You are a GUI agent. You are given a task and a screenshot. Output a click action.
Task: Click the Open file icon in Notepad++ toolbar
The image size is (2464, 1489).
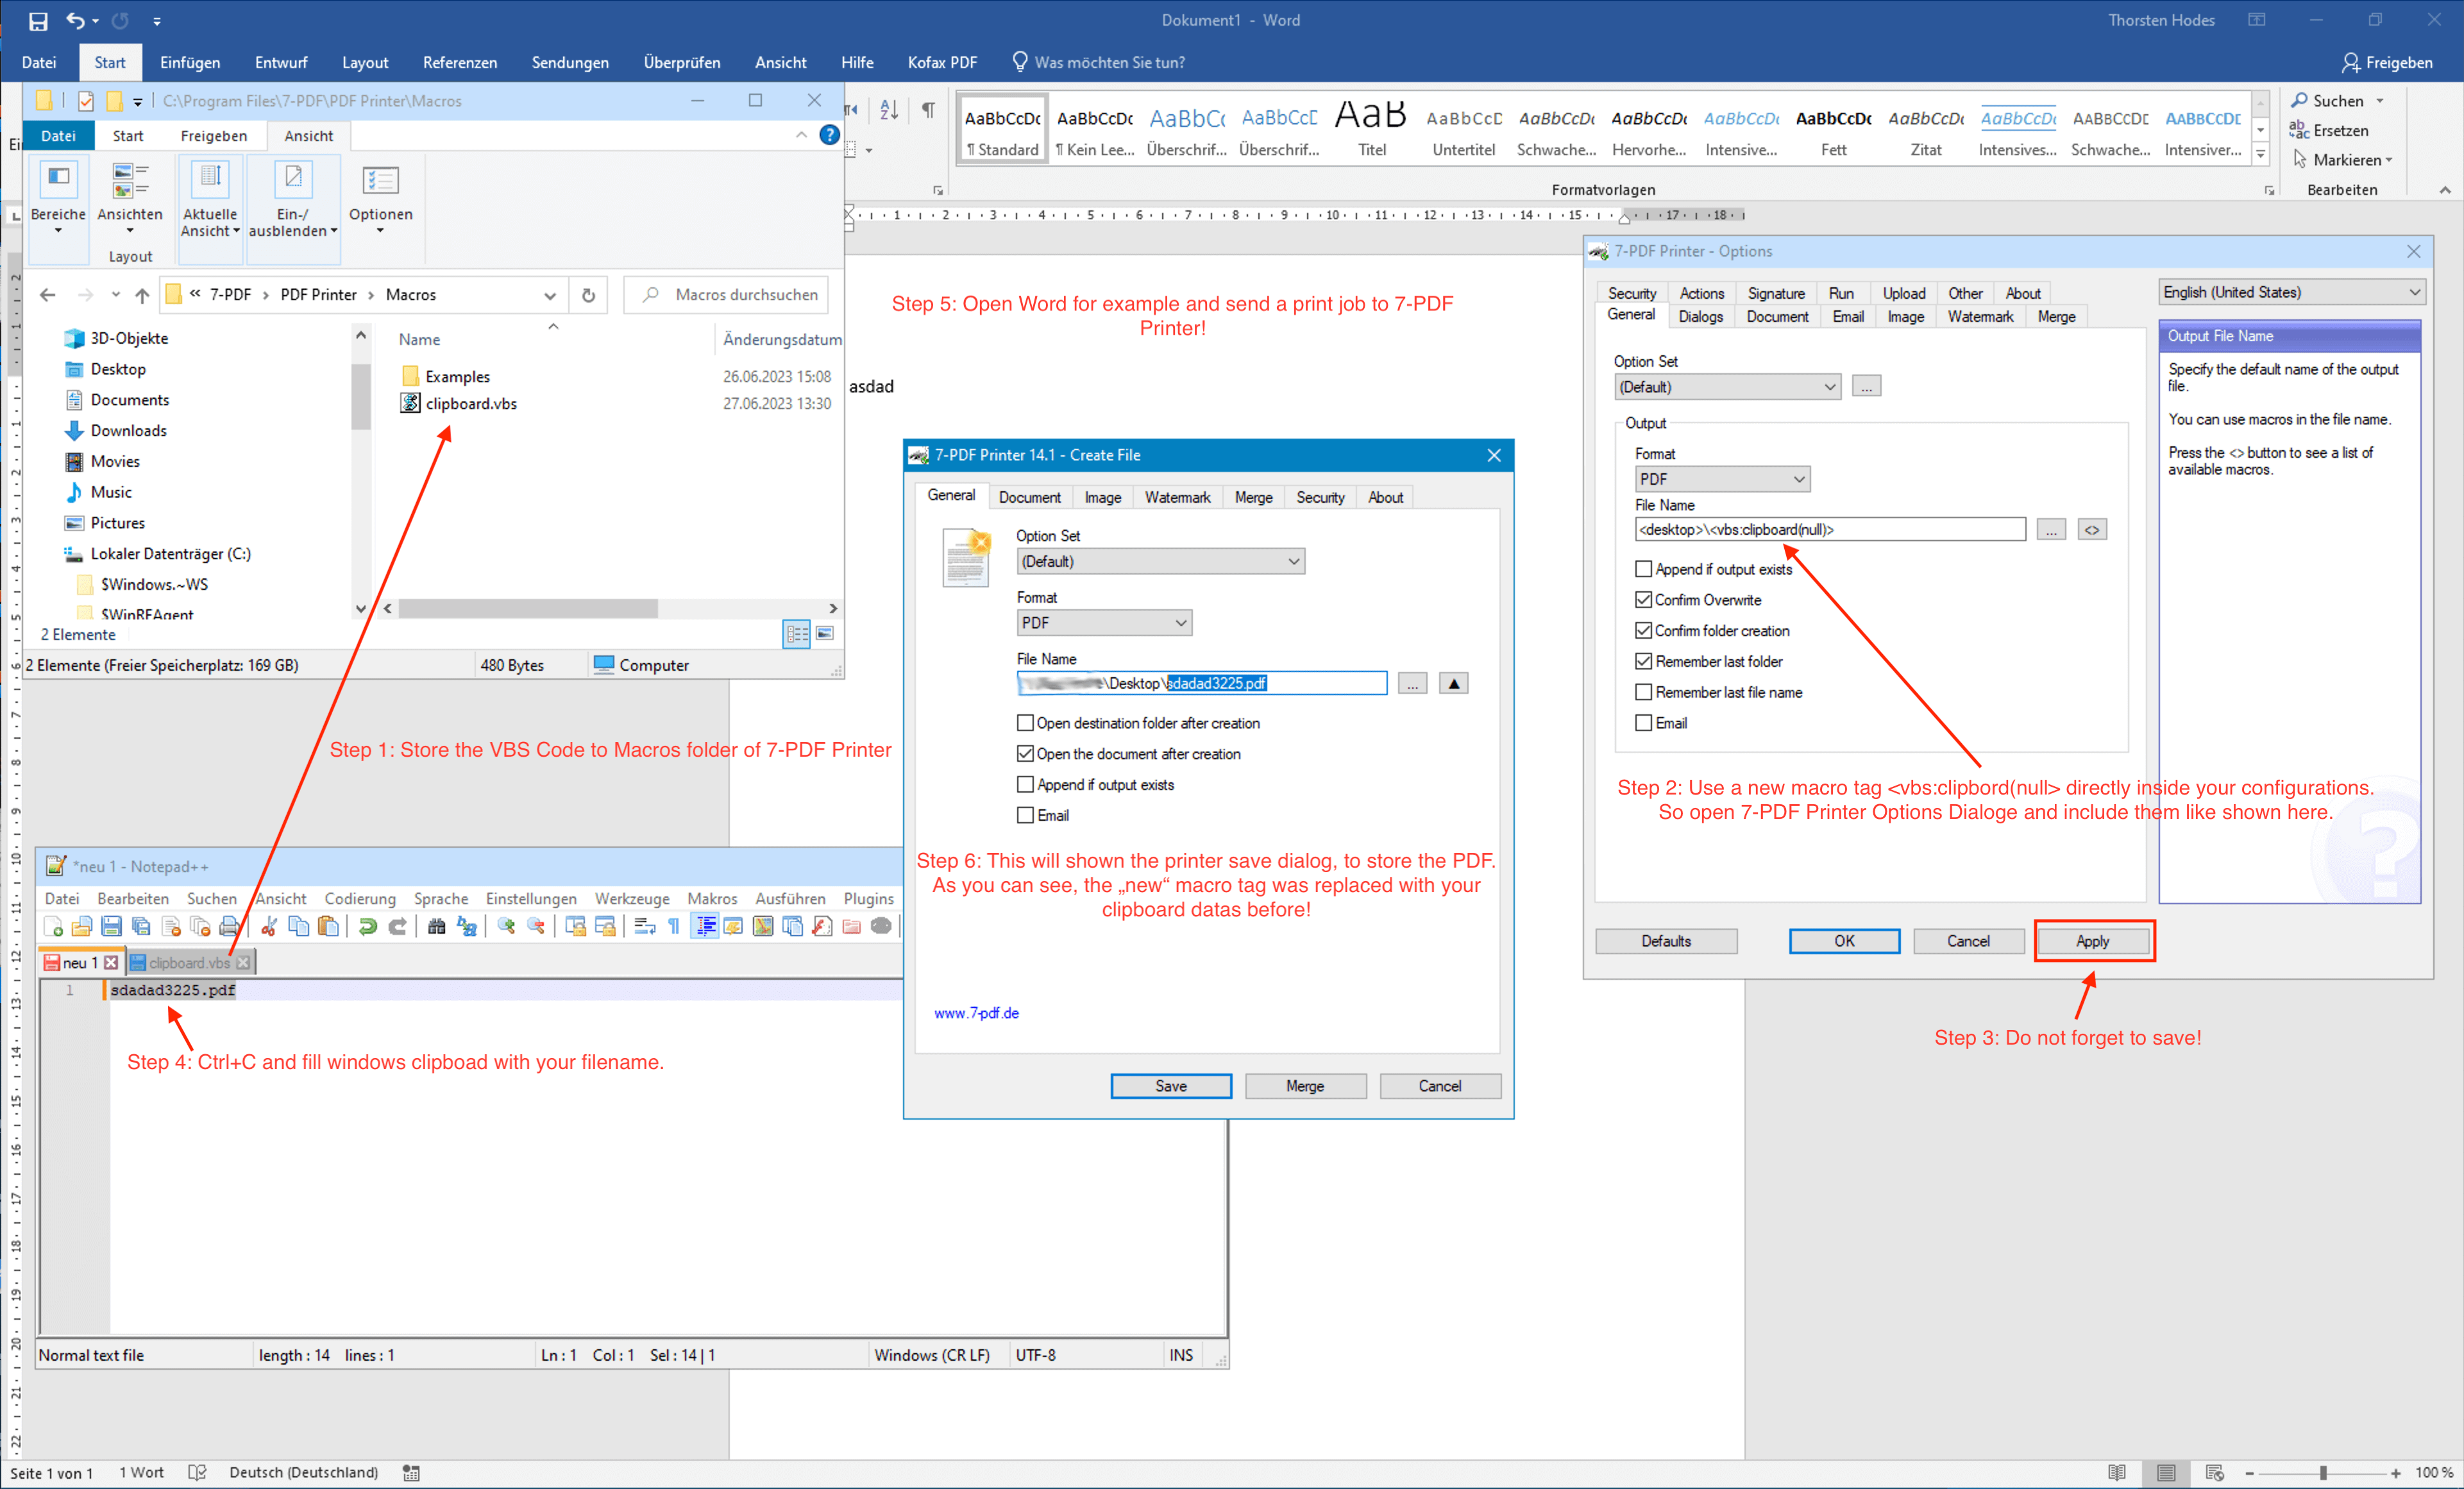point(82,926)
